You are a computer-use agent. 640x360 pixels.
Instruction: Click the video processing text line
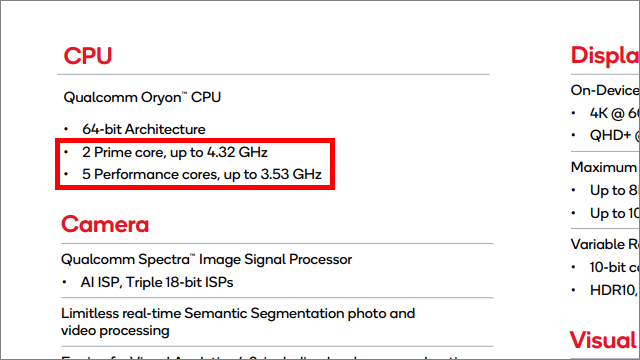click(115, 331)
